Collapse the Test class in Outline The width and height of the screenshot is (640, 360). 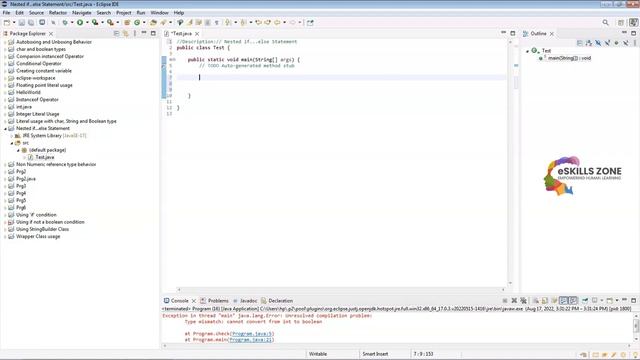point(527,51)
